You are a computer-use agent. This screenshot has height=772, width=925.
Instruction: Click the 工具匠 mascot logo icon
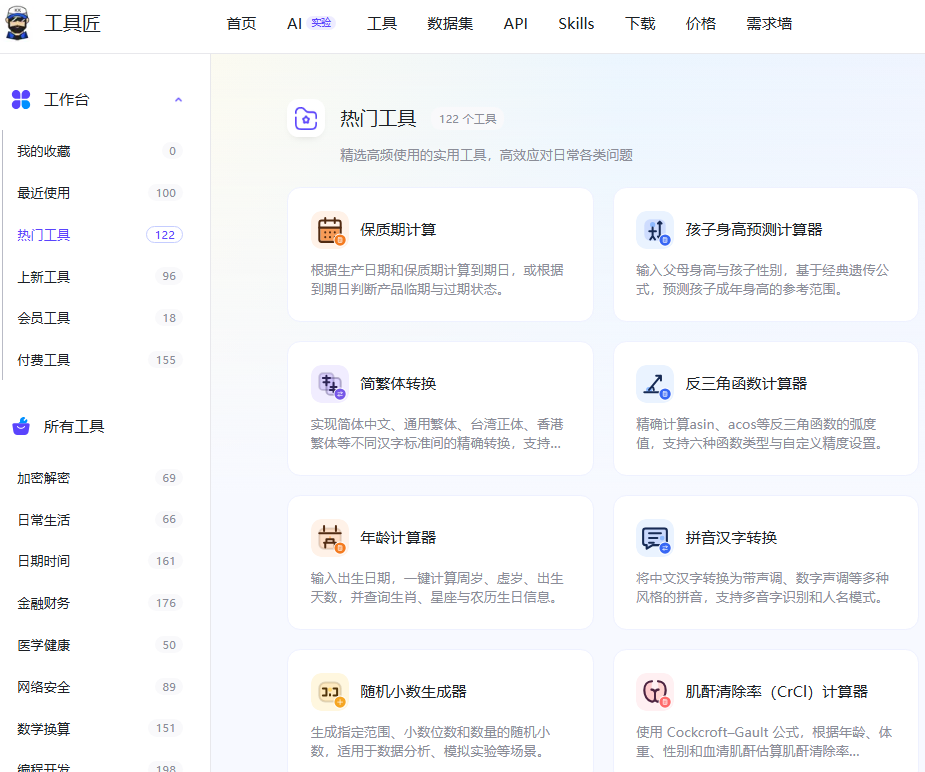[x=17, y=24]
